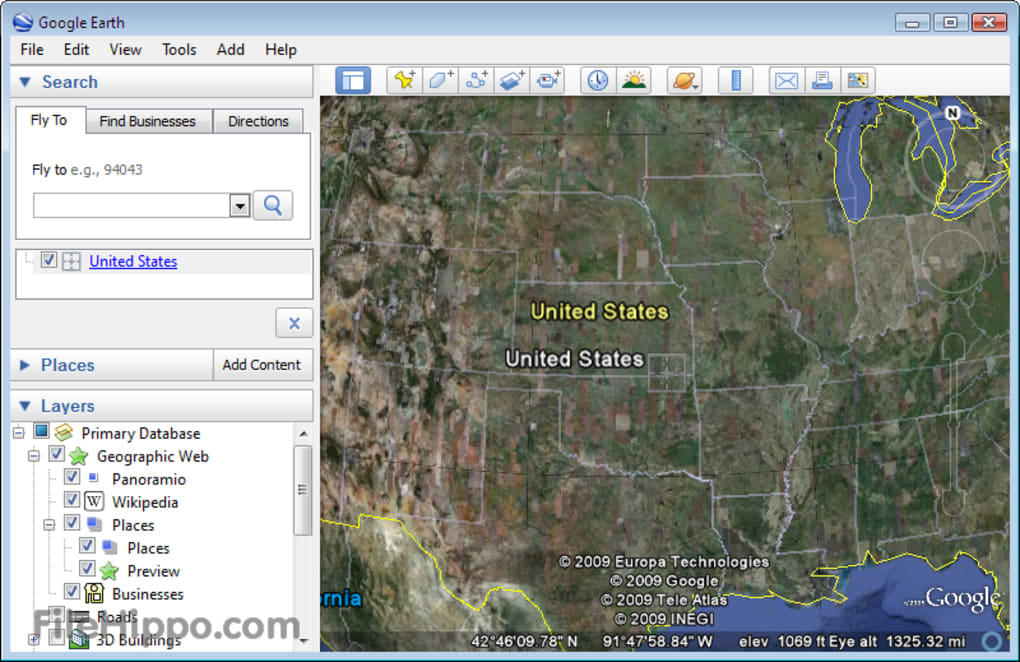Print the current view

tap(822, 81)
